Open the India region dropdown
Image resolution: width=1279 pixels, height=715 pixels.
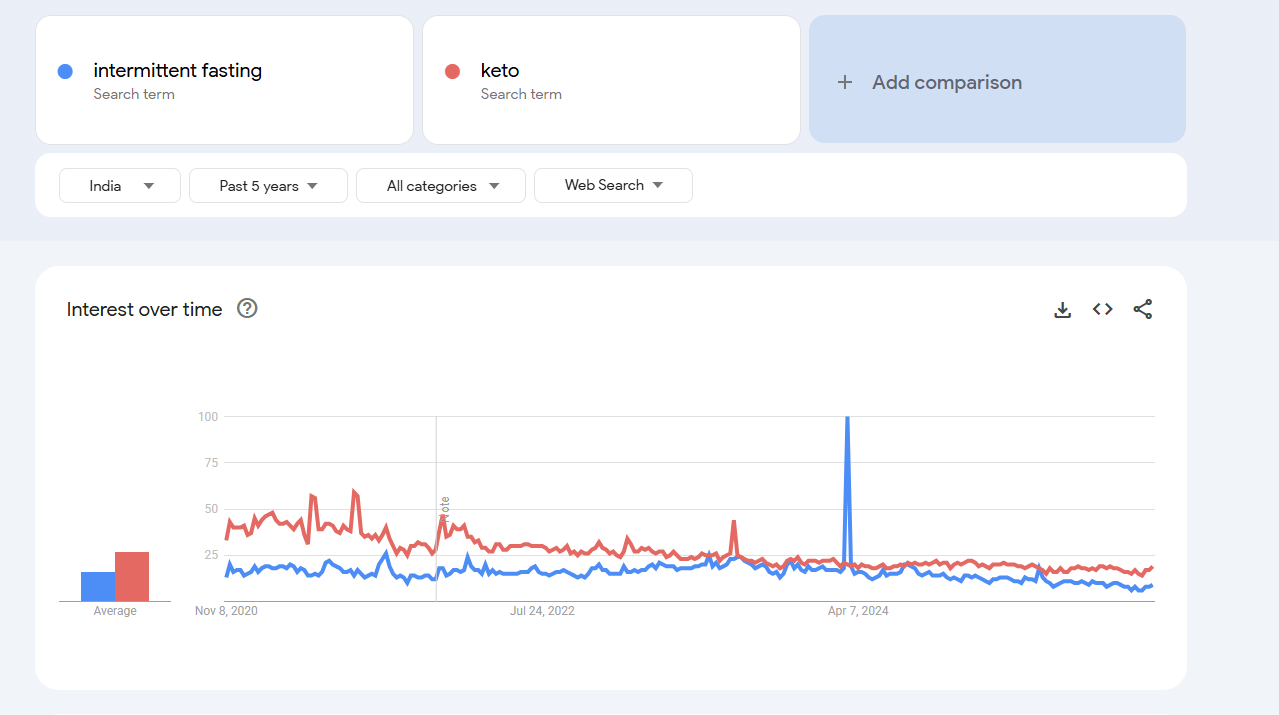tap(119, 185)
